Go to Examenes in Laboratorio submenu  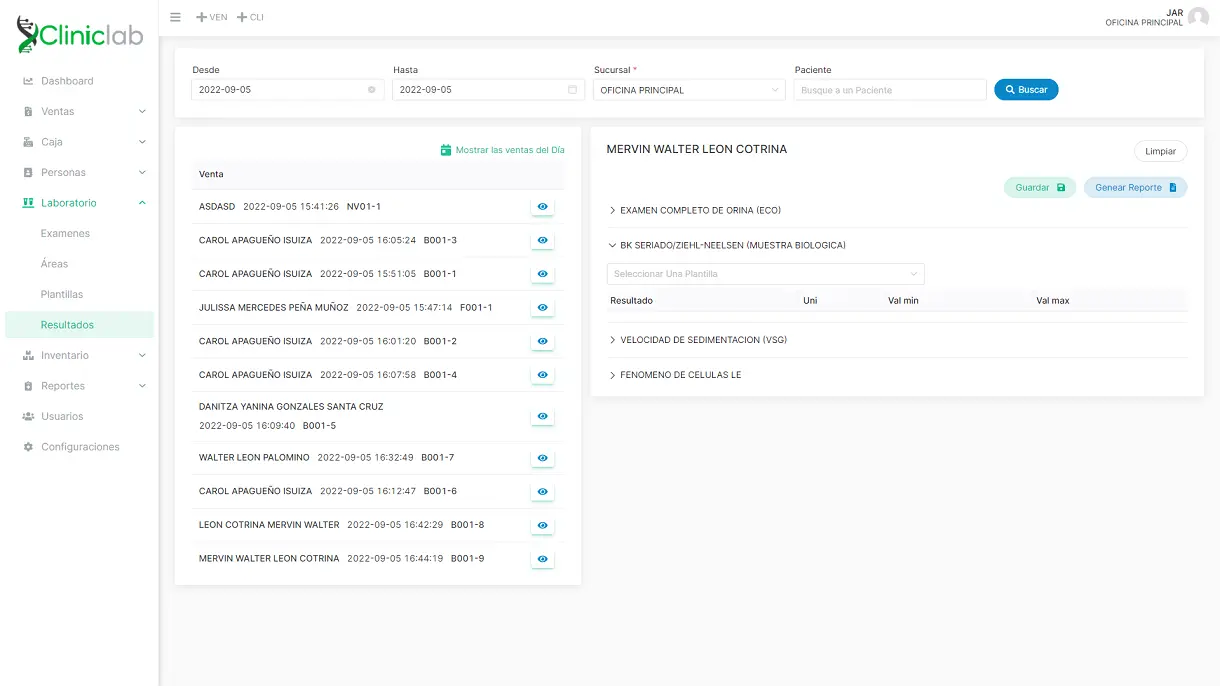point(65,233)
